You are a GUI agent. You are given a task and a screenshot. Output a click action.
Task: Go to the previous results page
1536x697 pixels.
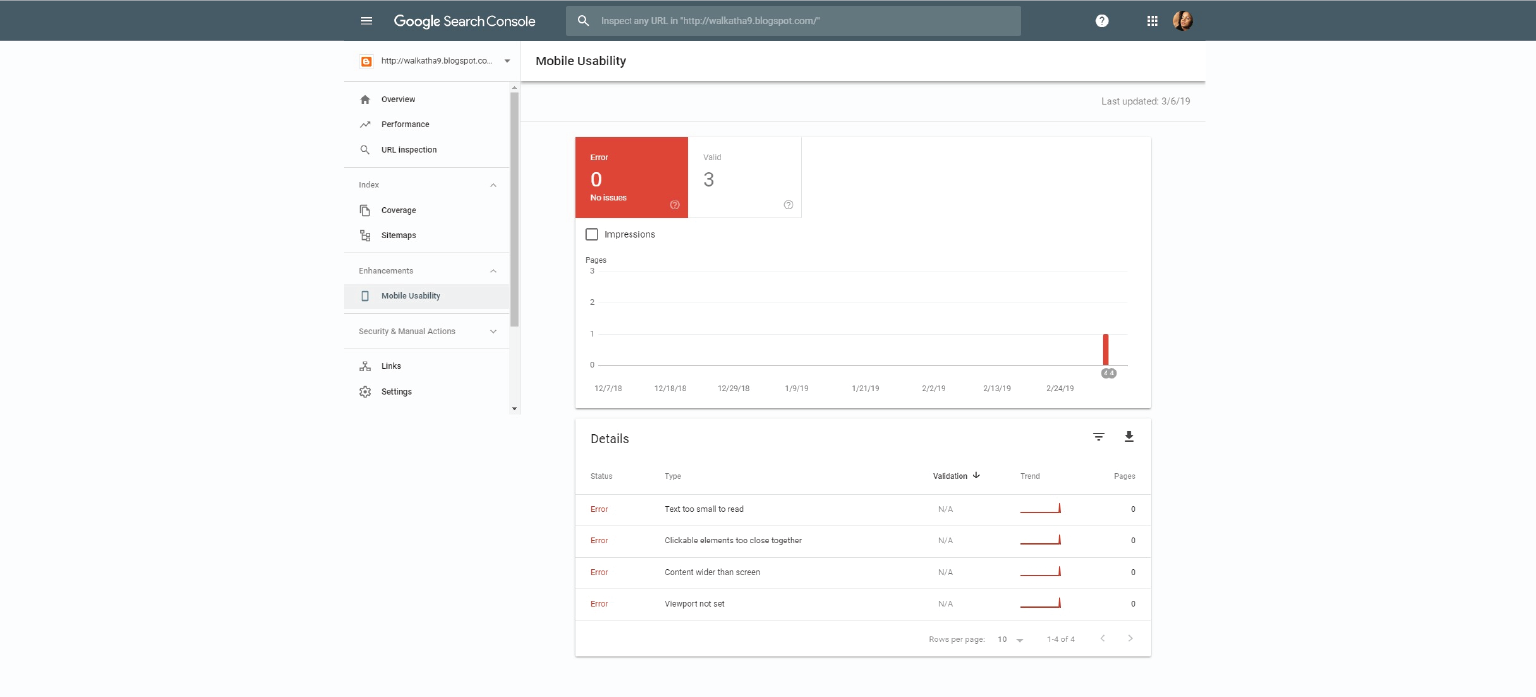click(1102, 639)
